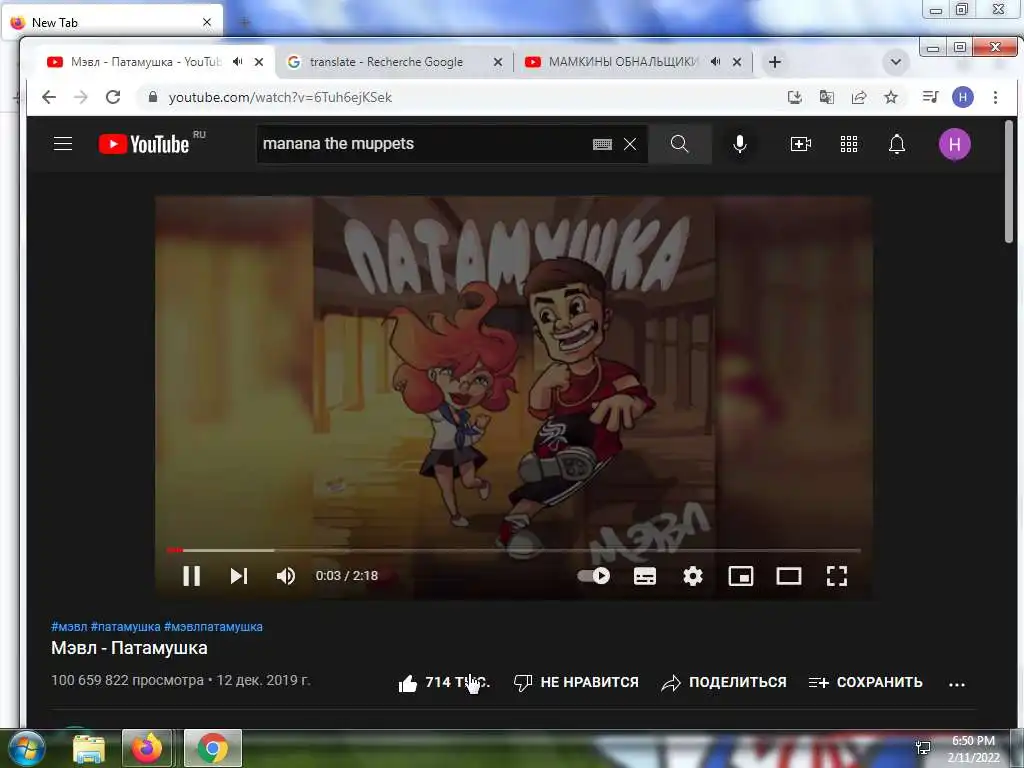
Task: Click the translate page icon
Action: (x=827, y=97)
